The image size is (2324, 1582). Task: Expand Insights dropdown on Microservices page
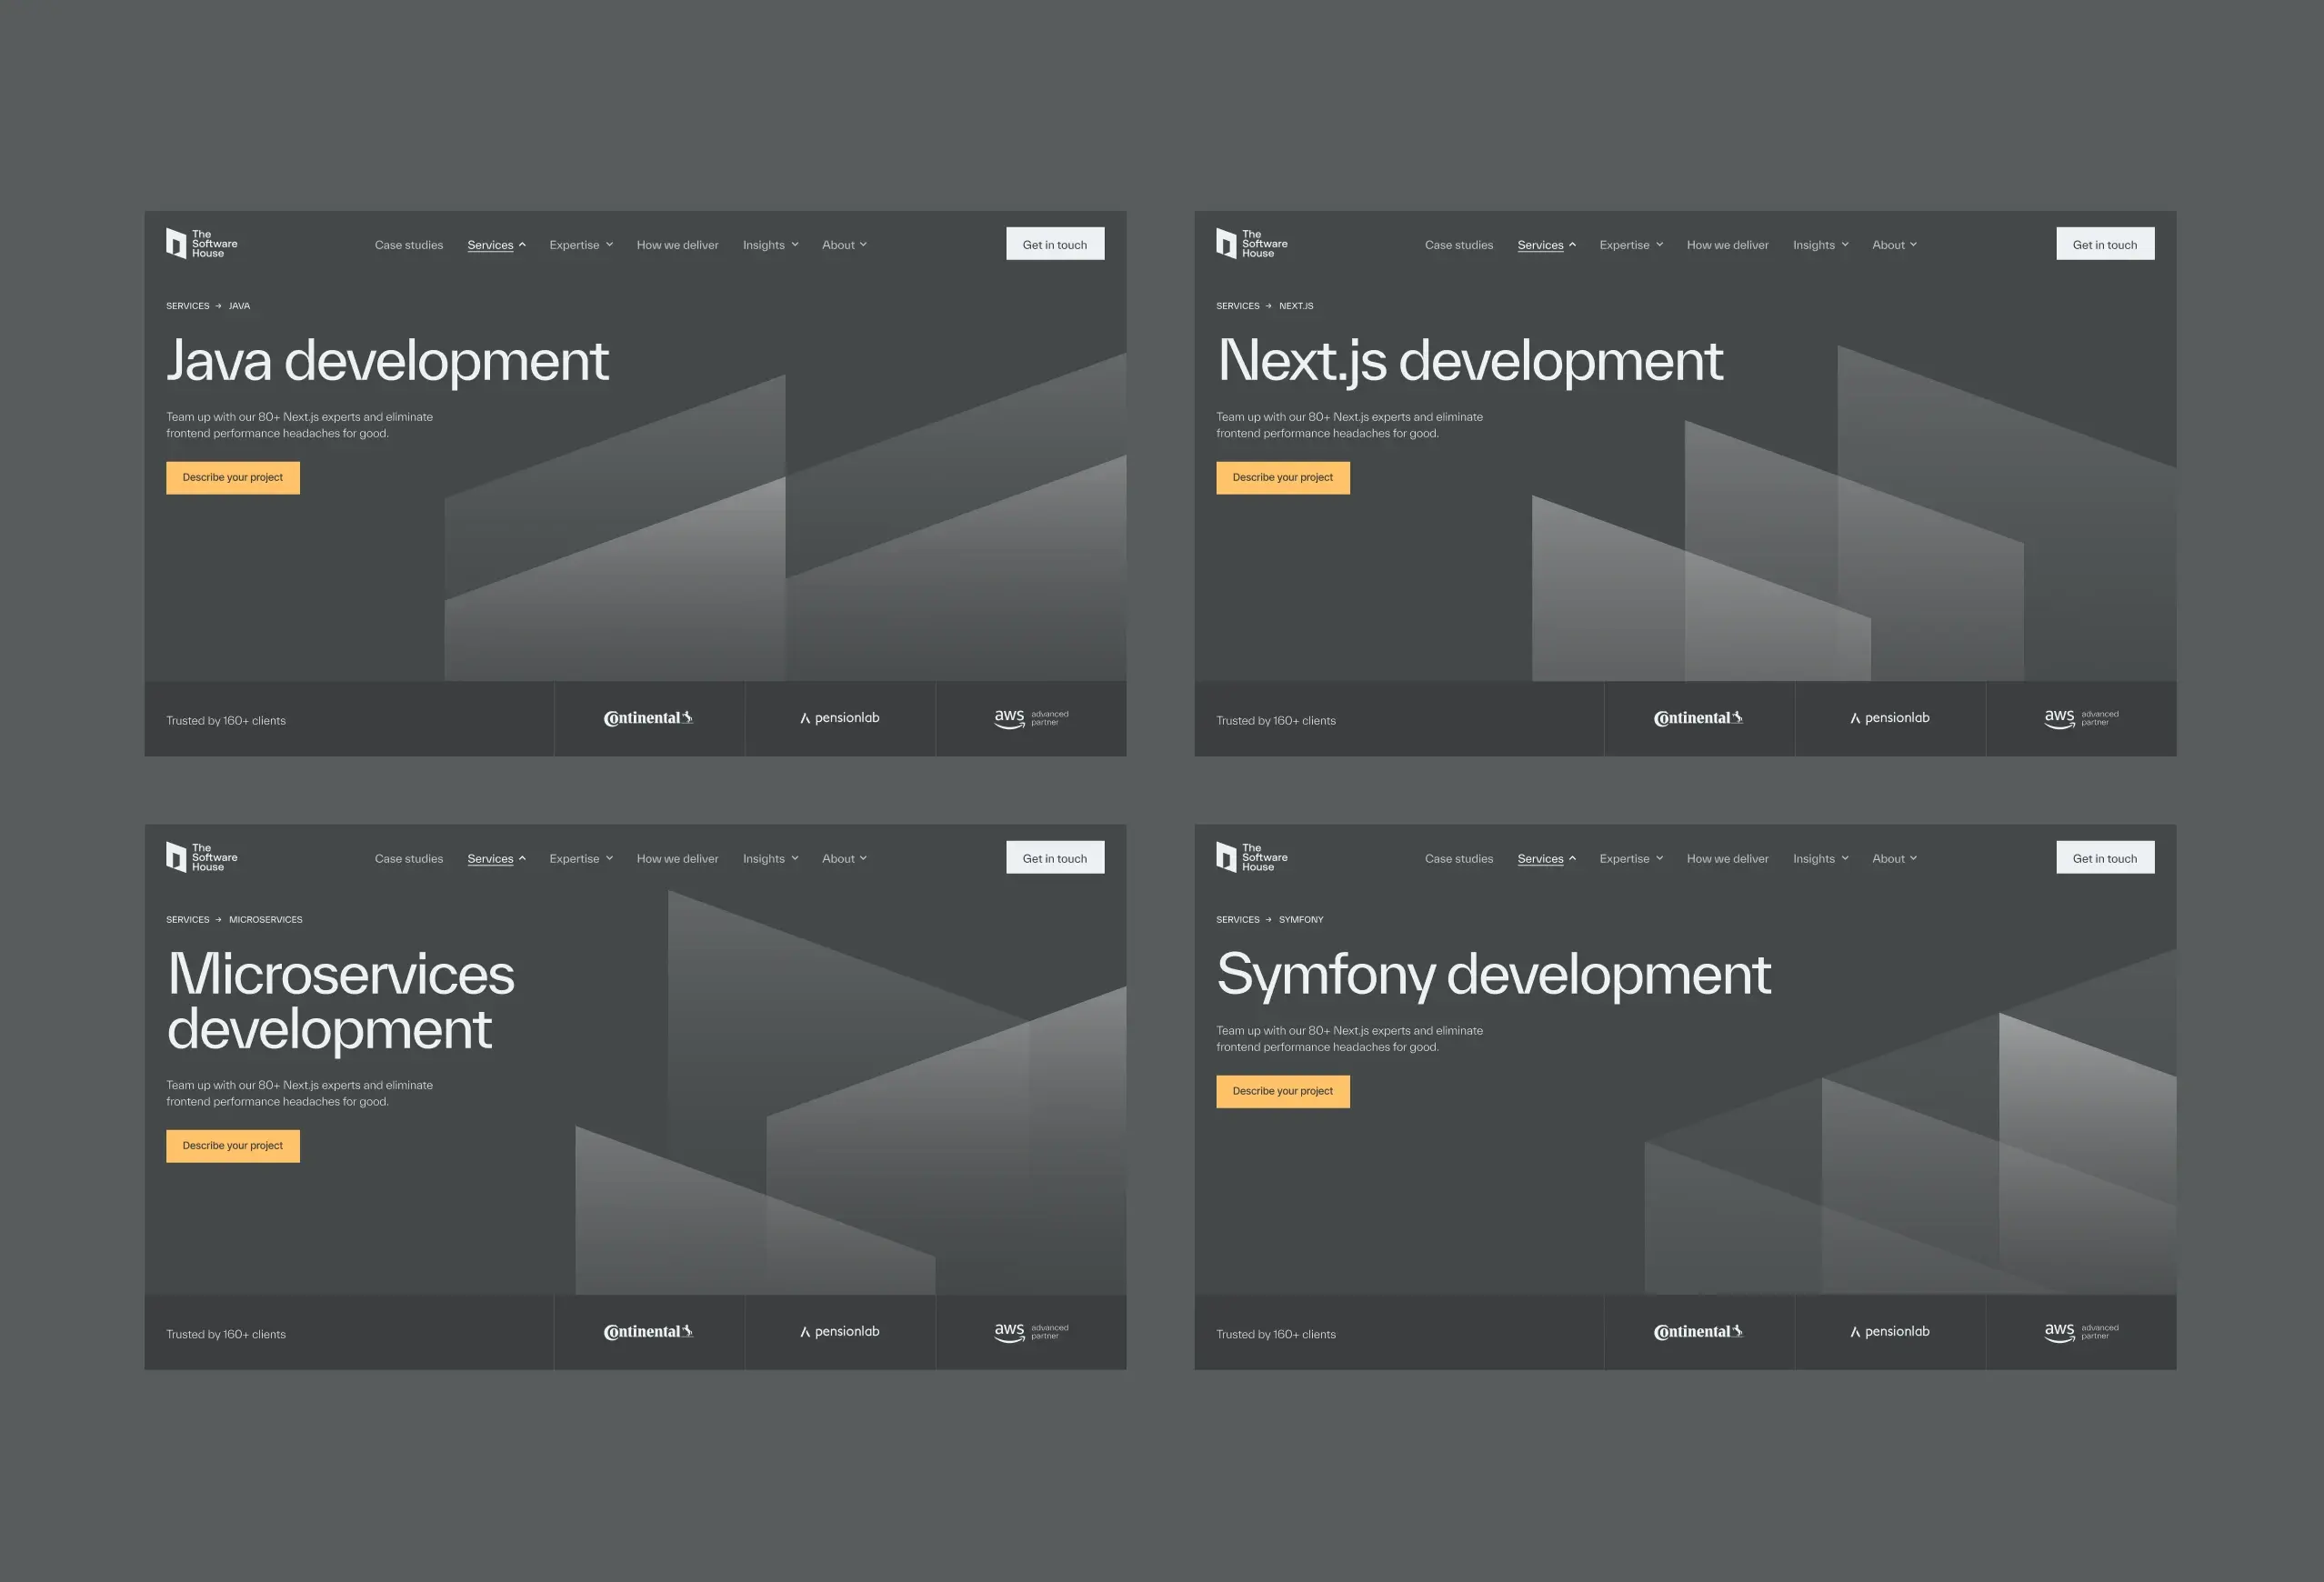coord(770,859)
